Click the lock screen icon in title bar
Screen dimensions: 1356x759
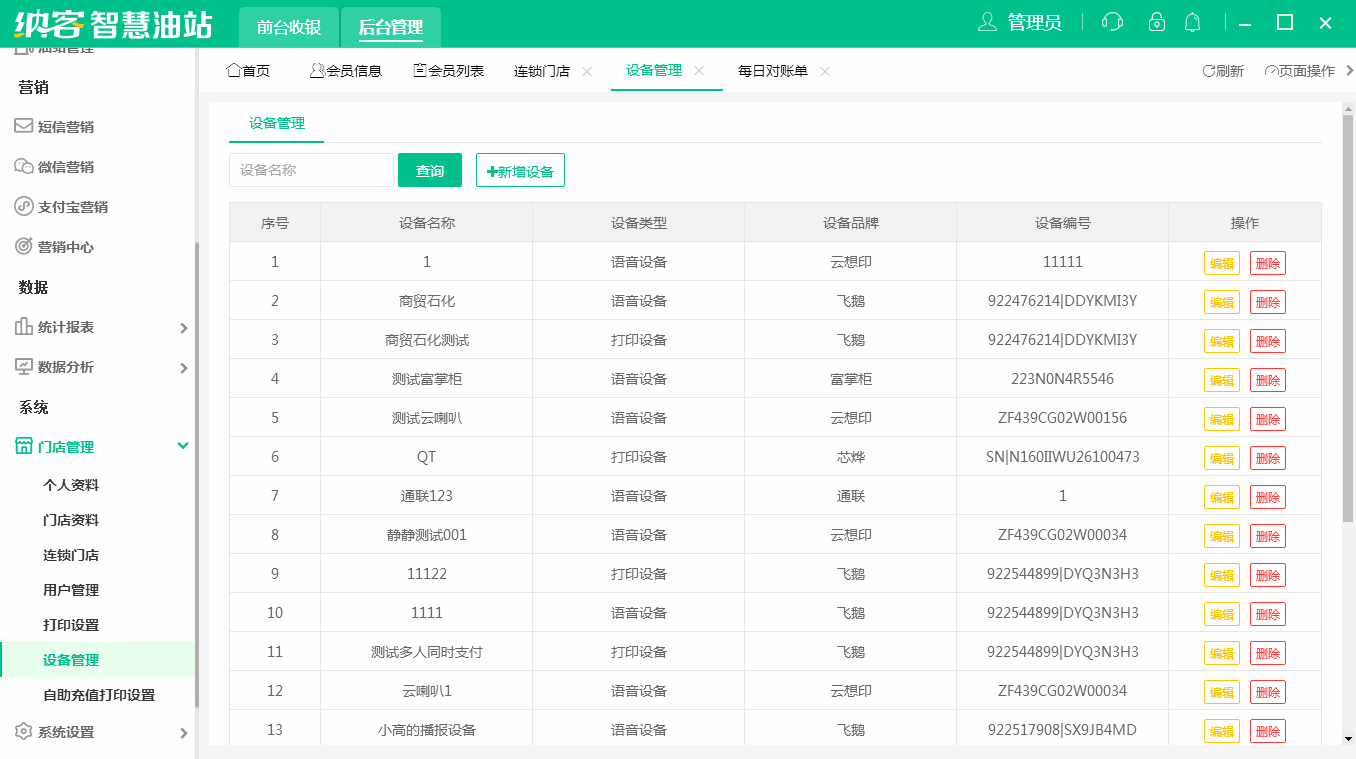tap(1156, 21)
